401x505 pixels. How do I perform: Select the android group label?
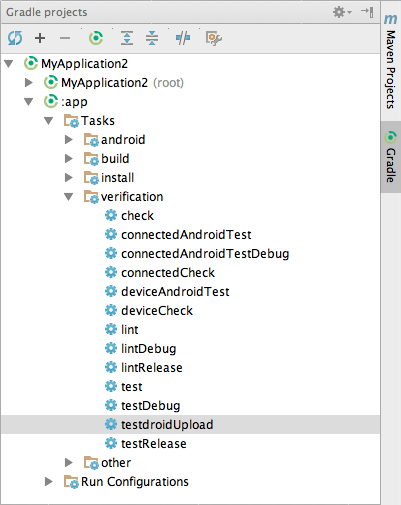[x=123, y=140]
